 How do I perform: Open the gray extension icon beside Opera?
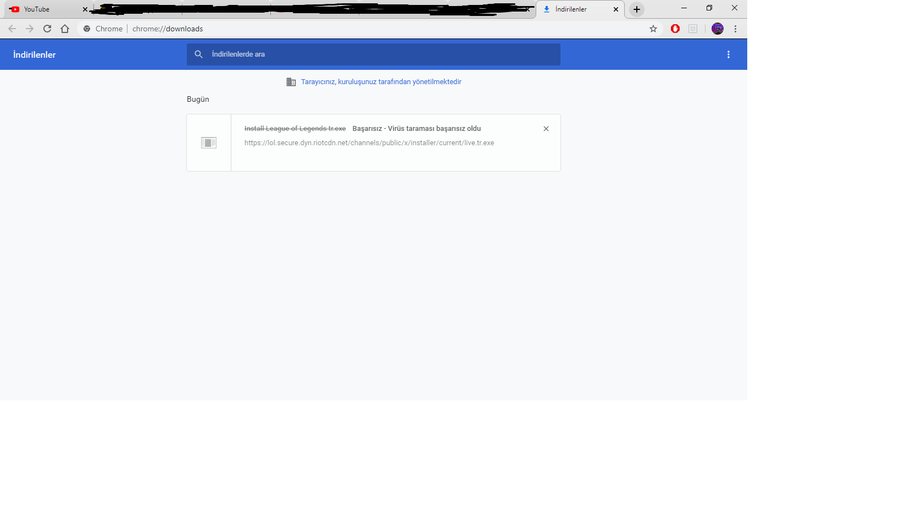tap(693, 29)
